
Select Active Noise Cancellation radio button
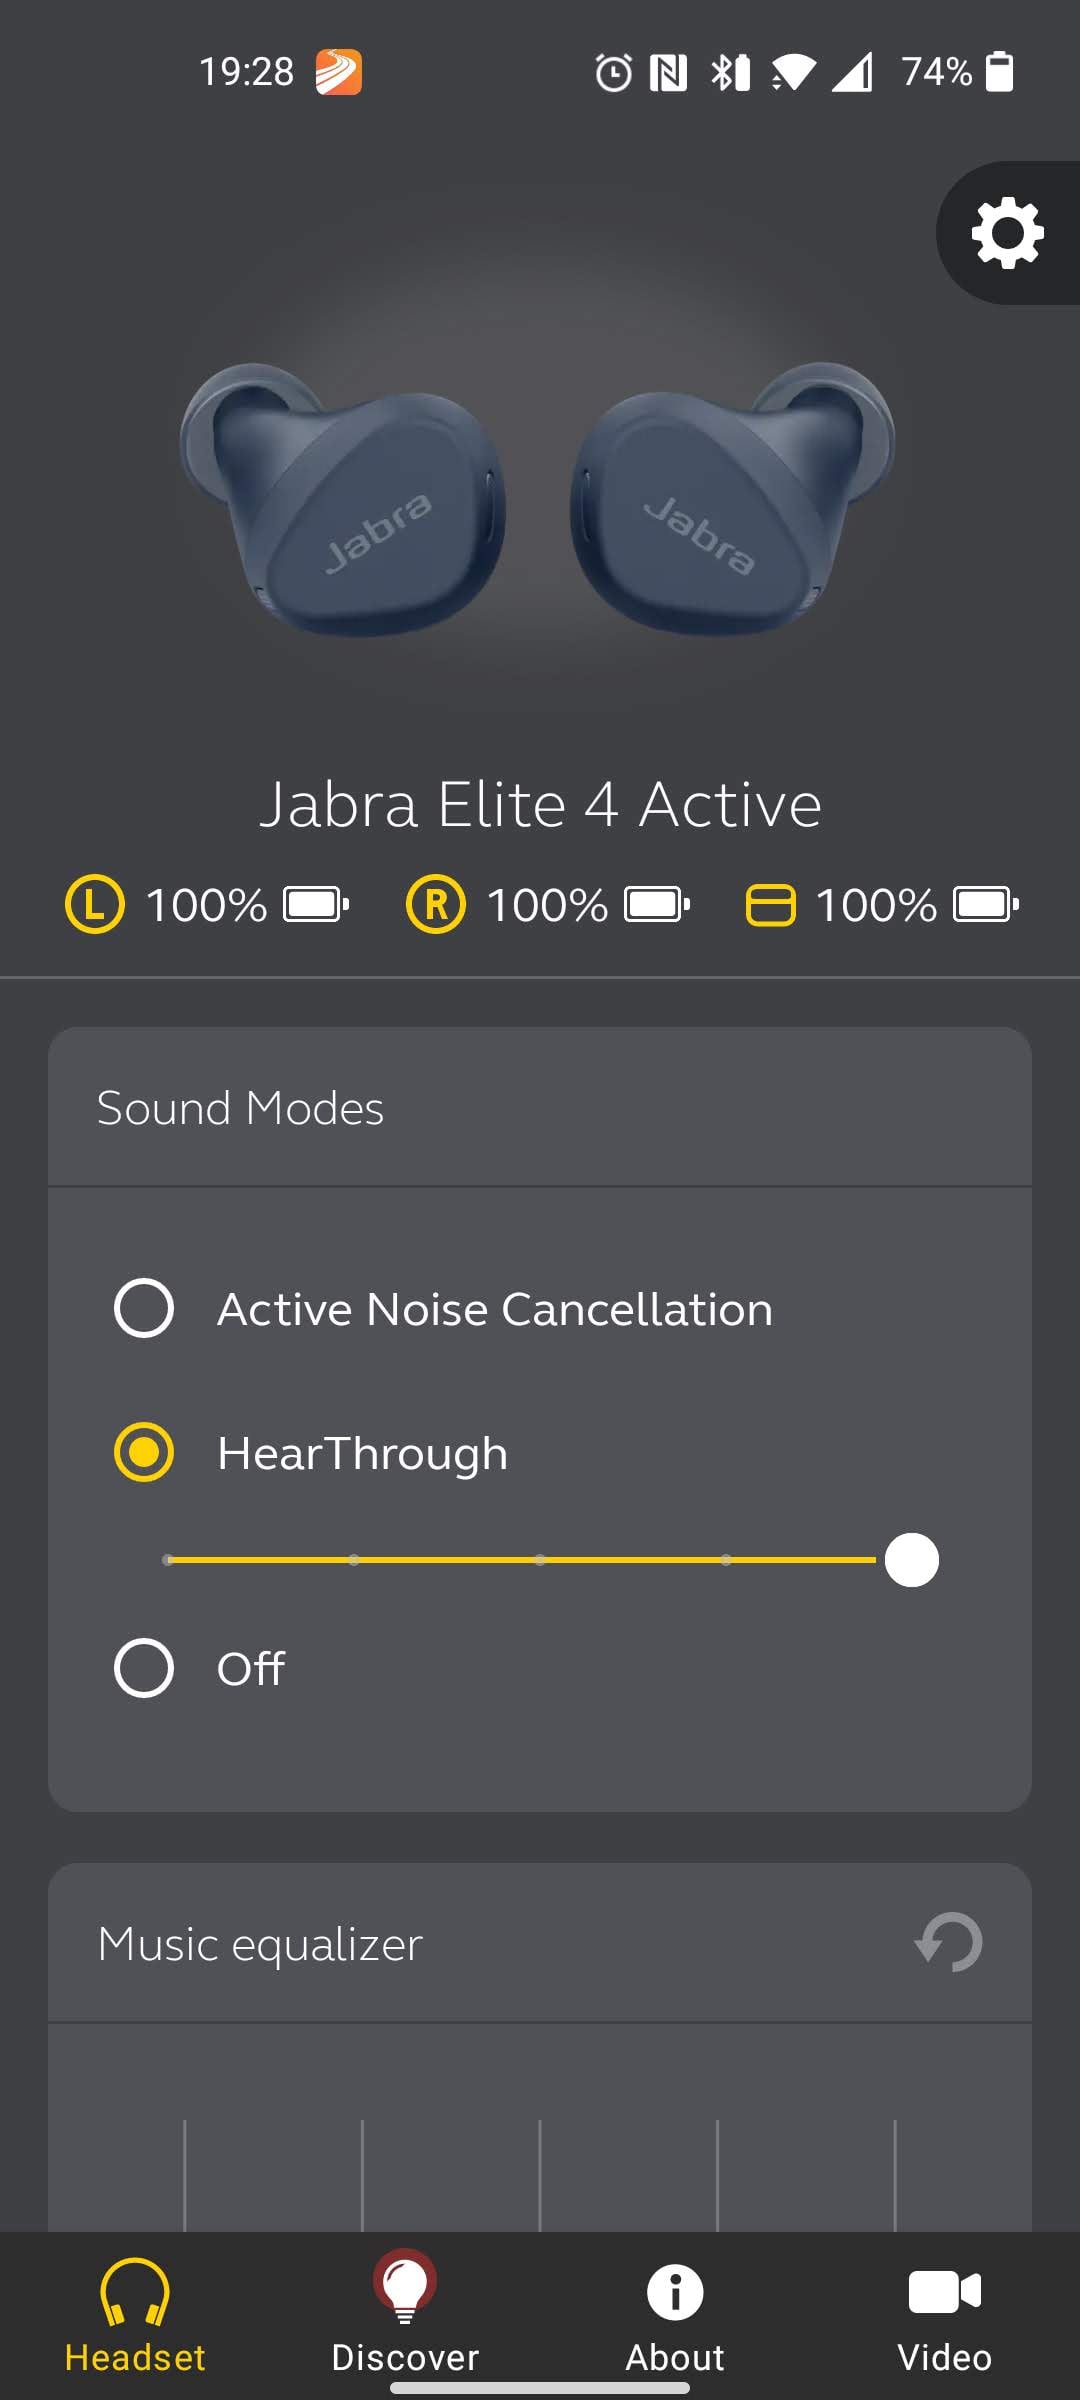(x=144, y=1308)
